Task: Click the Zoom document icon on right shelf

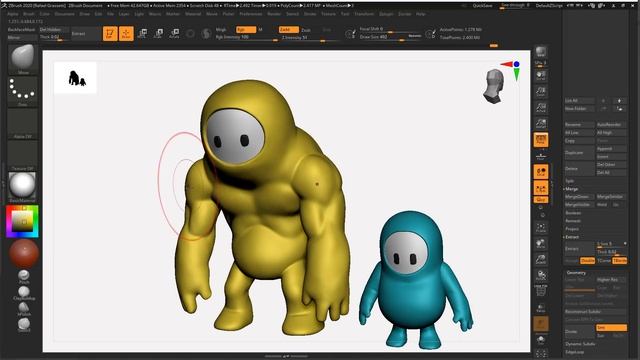Action: (541, 91)
